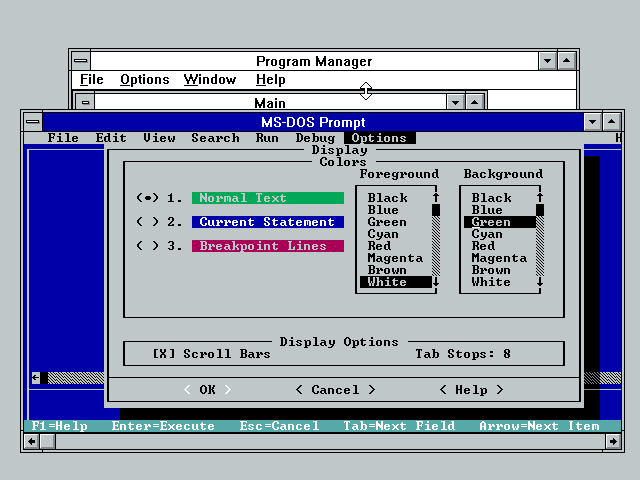Click the blue Current Statement color sample
This screenshot has height=480, width=640.
coord(268,222)
